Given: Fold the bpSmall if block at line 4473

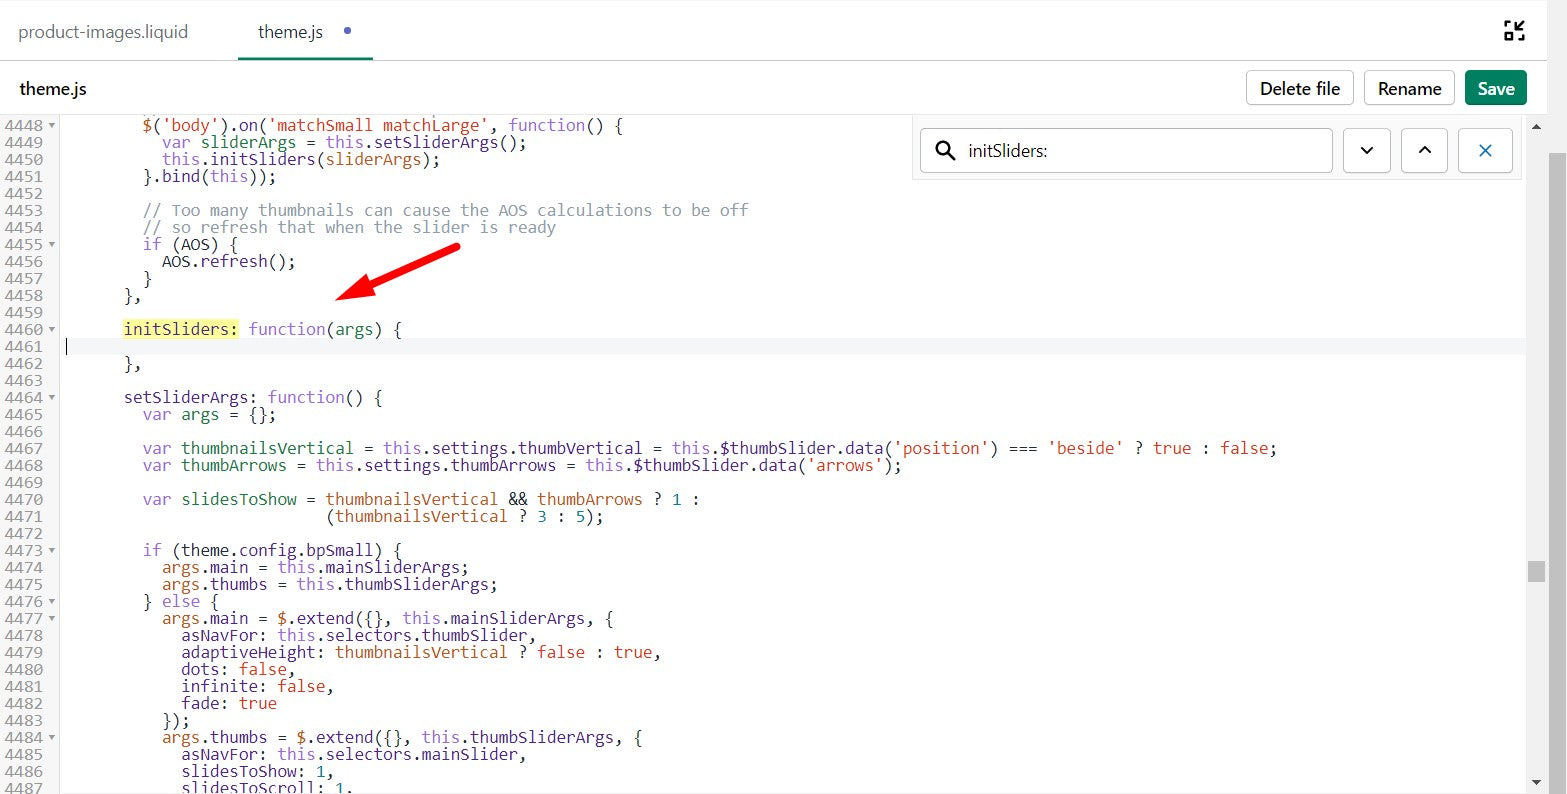Looking at the screenshot, I should [x=52, y=551].
